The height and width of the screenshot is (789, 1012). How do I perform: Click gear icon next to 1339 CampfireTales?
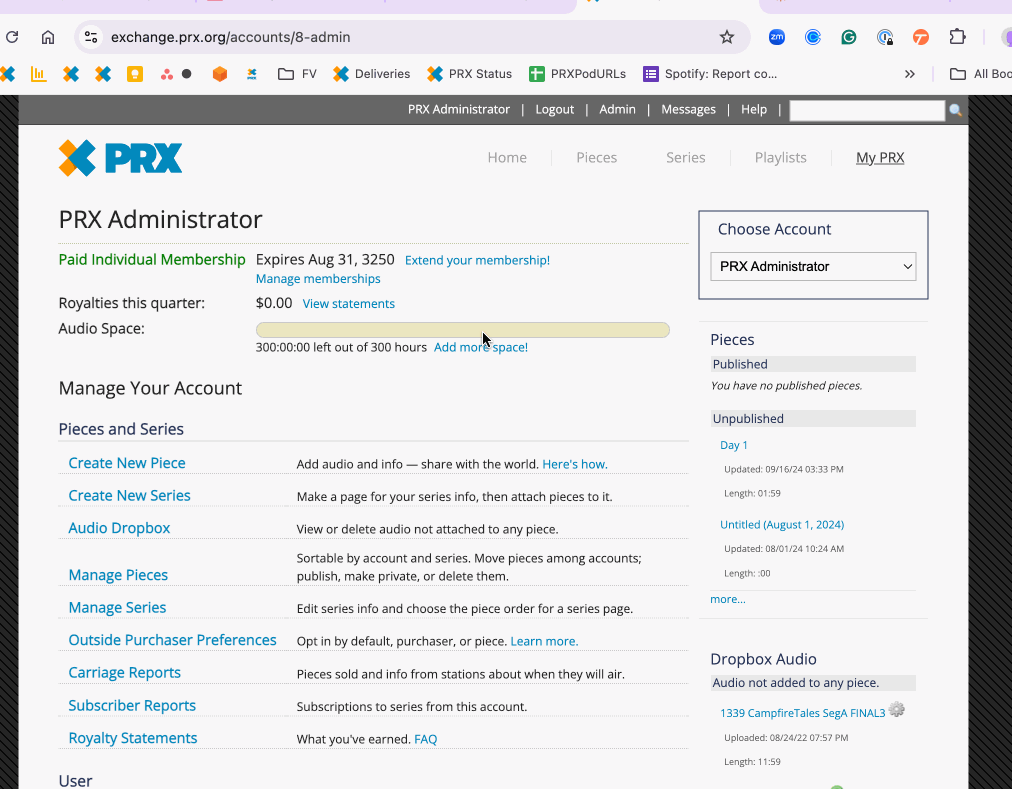(896, 710)
